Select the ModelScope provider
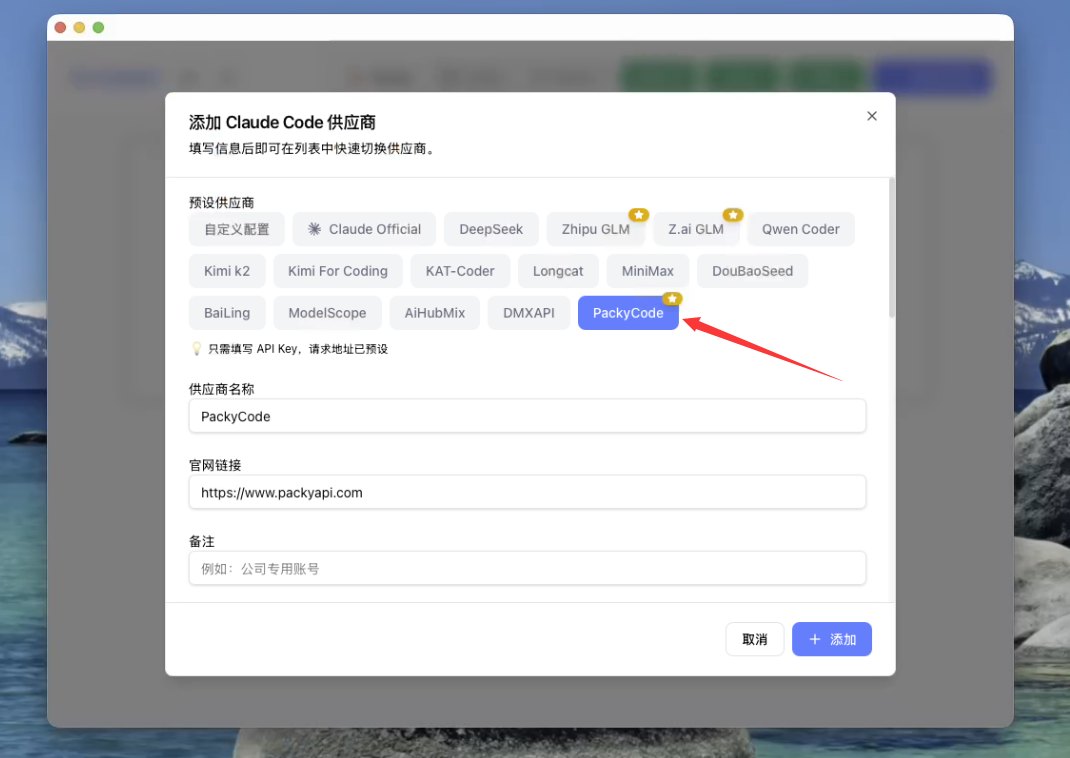The width and height of the screenshot is (1070, 758). (327, 312)
